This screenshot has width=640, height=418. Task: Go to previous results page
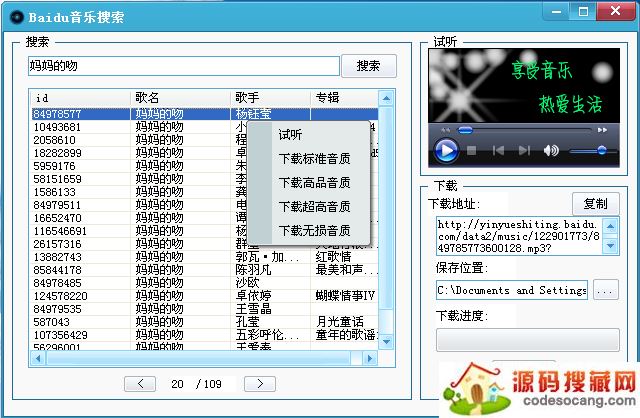pos(140,384)
